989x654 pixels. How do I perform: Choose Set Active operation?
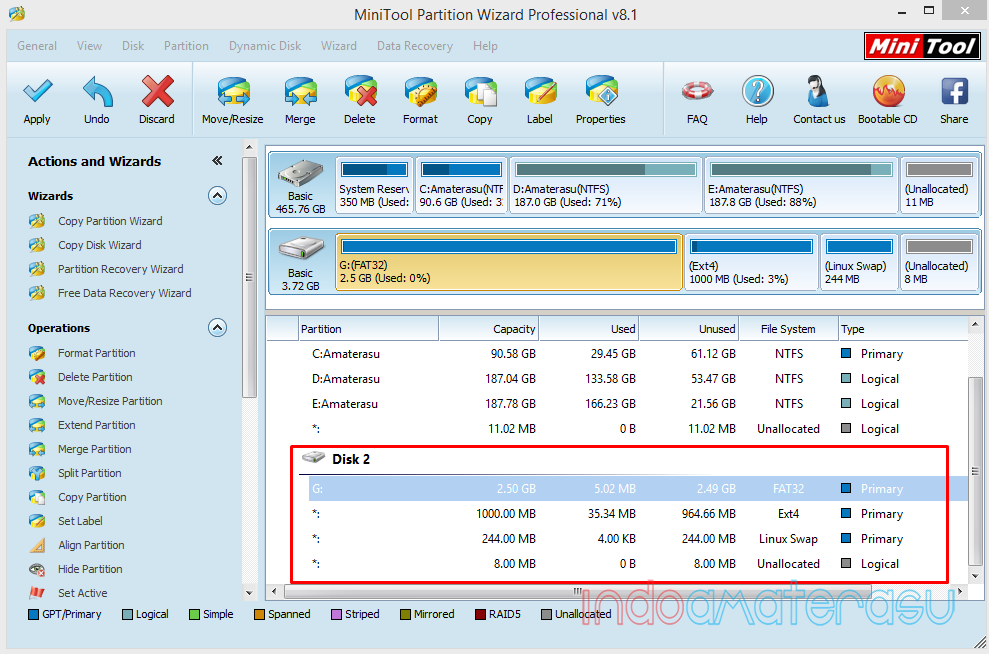(83, 593)
